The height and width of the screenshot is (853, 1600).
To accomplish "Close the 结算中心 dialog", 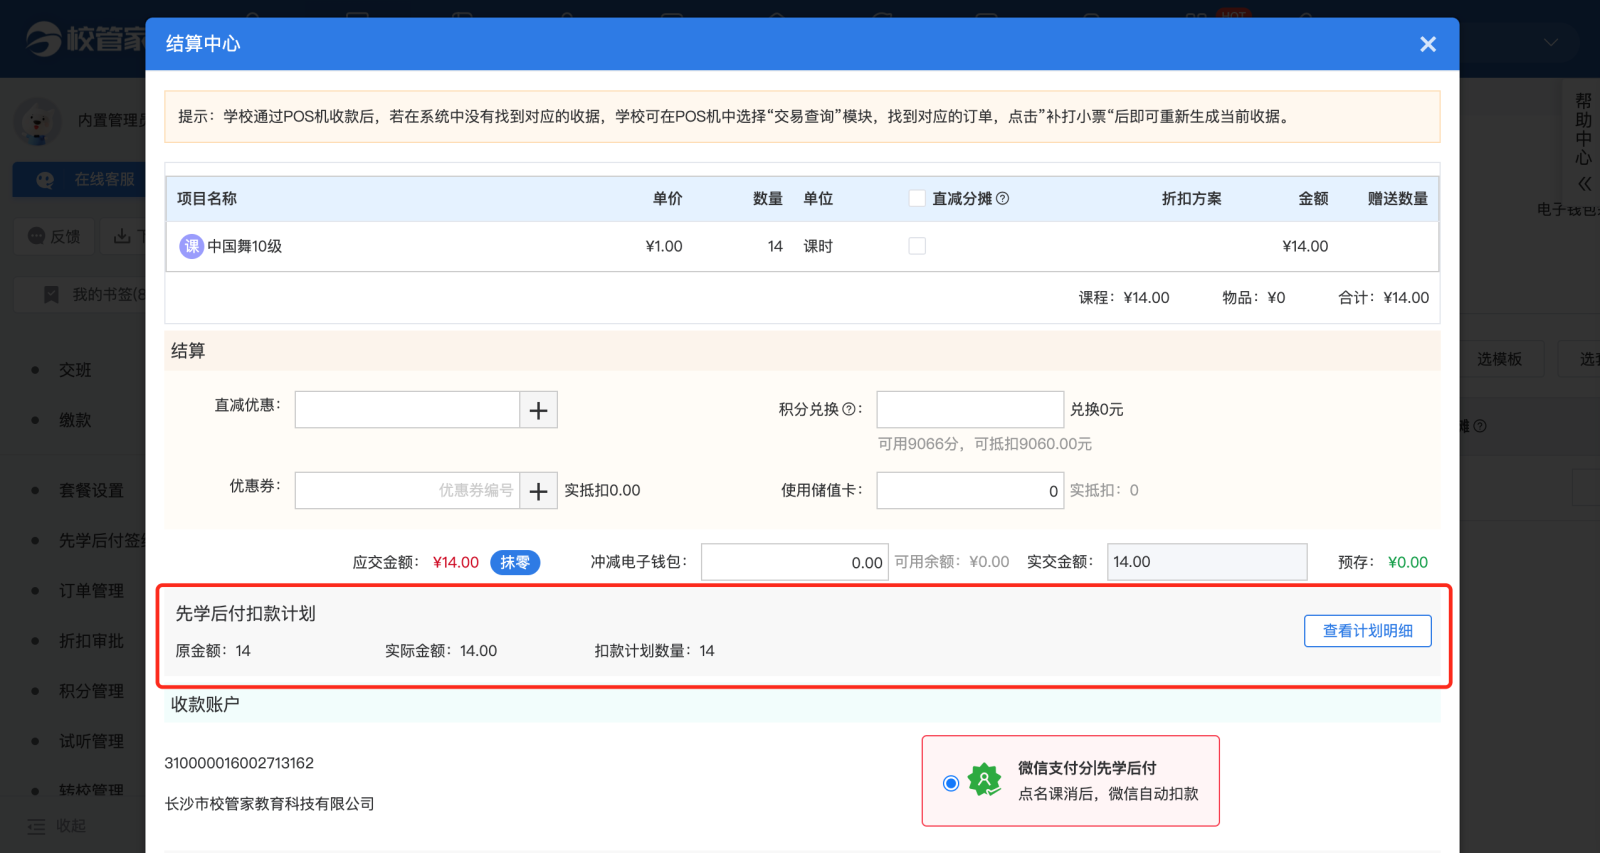I will point(1428,44).
